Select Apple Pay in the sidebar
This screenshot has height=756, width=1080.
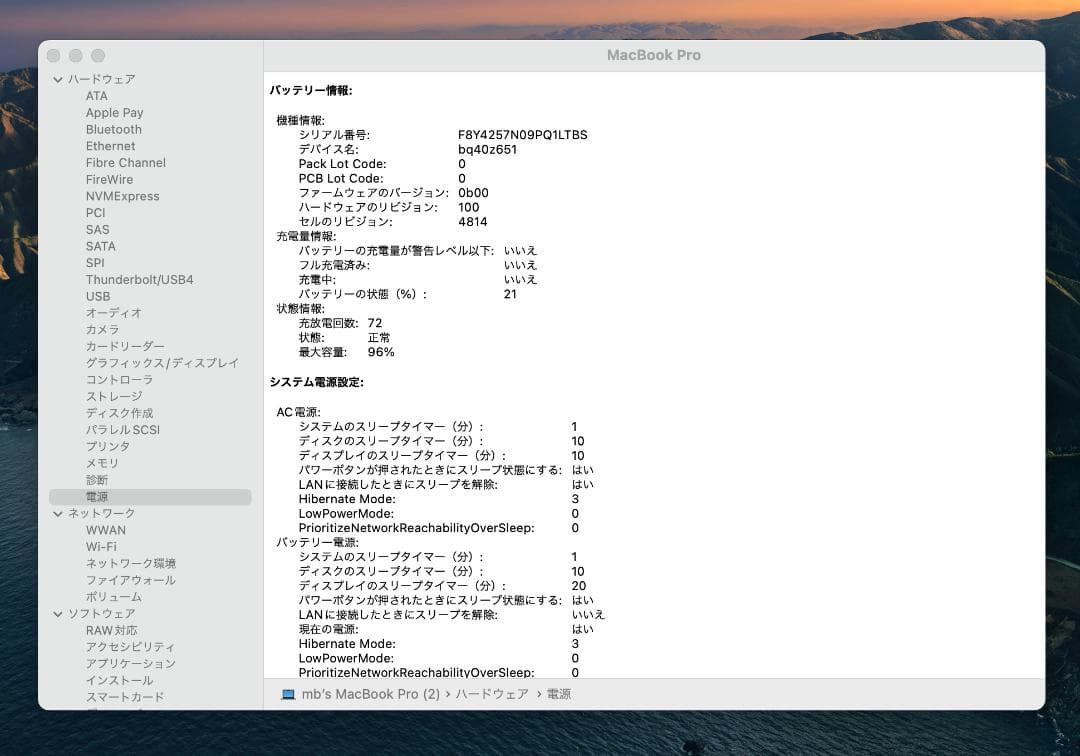pos(114,112)
